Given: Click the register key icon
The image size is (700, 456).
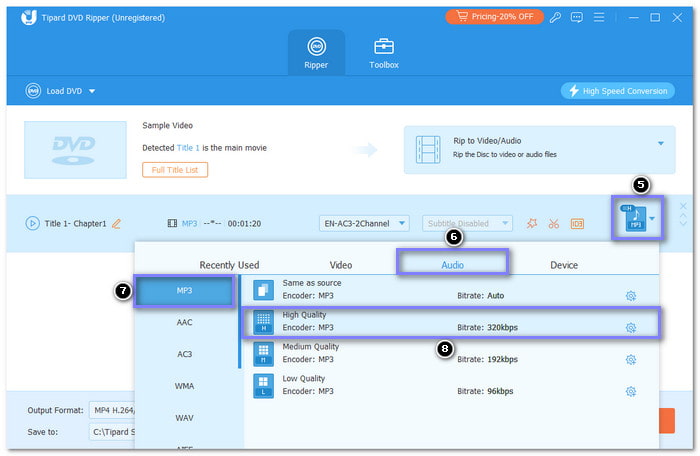Looking at the screenshot, I should (x=555, y=17).
